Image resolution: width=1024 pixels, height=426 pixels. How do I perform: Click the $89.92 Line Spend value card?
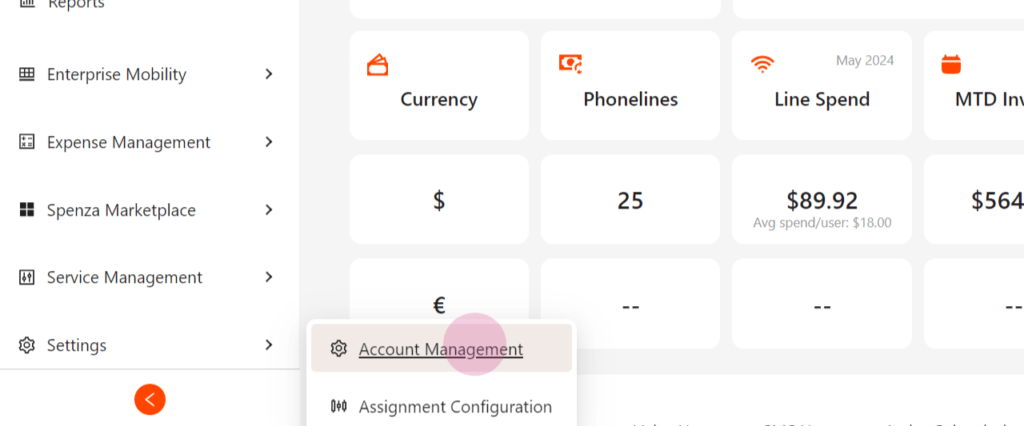pos(822,199)
